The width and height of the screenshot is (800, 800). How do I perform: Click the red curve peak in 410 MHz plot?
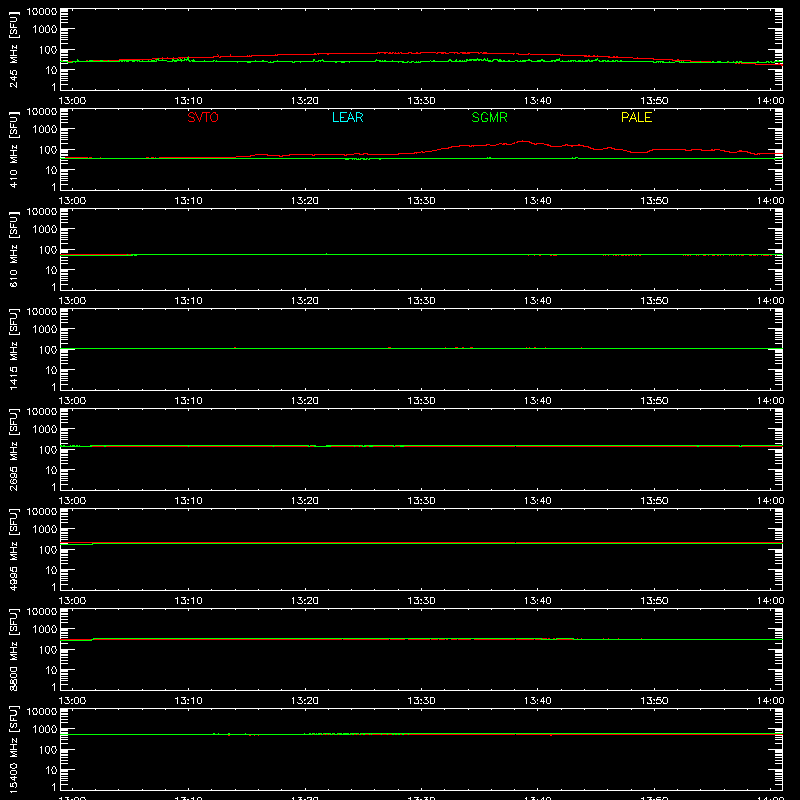524,141
